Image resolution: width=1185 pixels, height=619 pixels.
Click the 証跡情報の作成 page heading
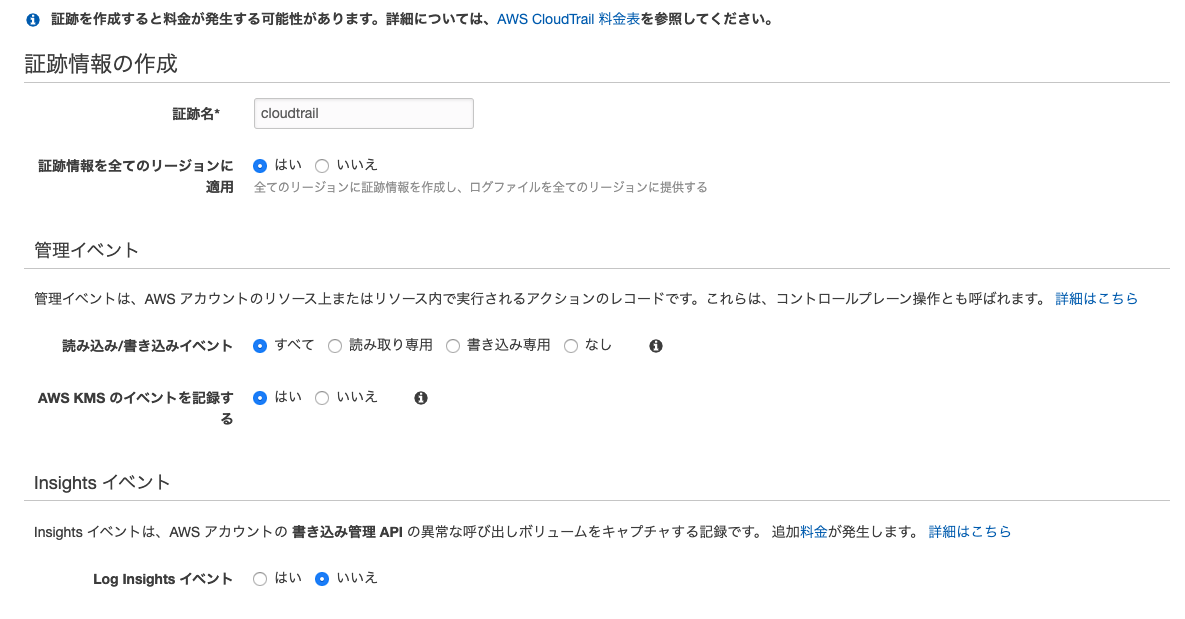(101, 64)
